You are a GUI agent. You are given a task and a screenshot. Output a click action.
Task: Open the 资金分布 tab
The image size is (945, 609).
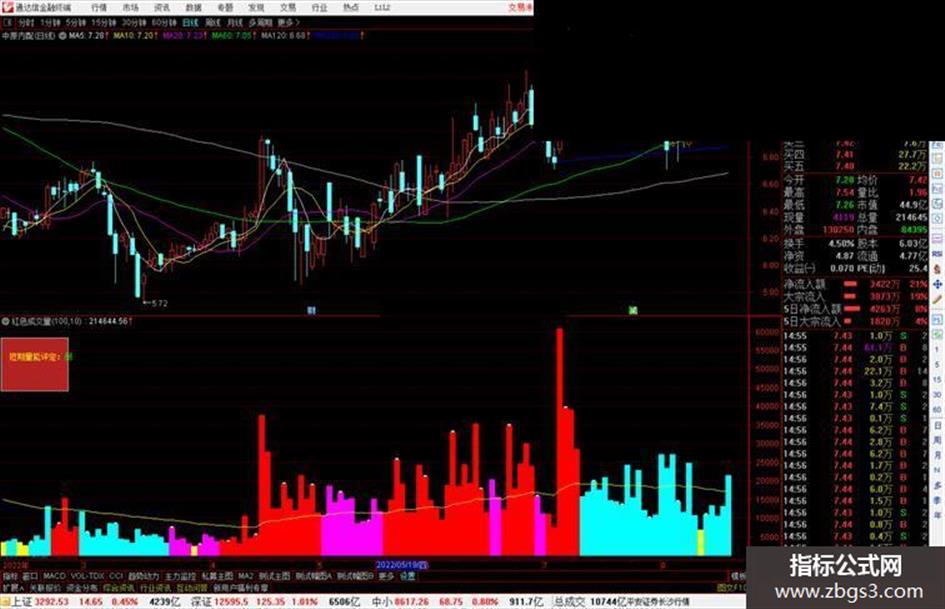pyautogui.click(x=82, y=588)
